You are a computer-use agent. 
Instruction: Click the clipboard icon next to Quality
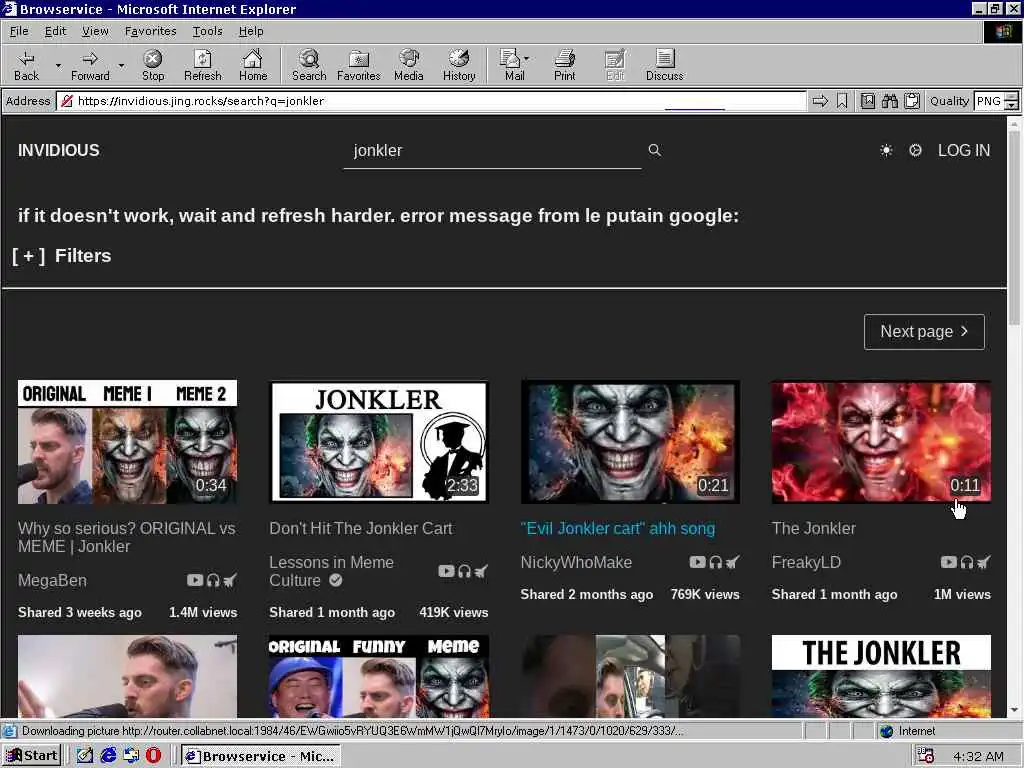(912, 101)
